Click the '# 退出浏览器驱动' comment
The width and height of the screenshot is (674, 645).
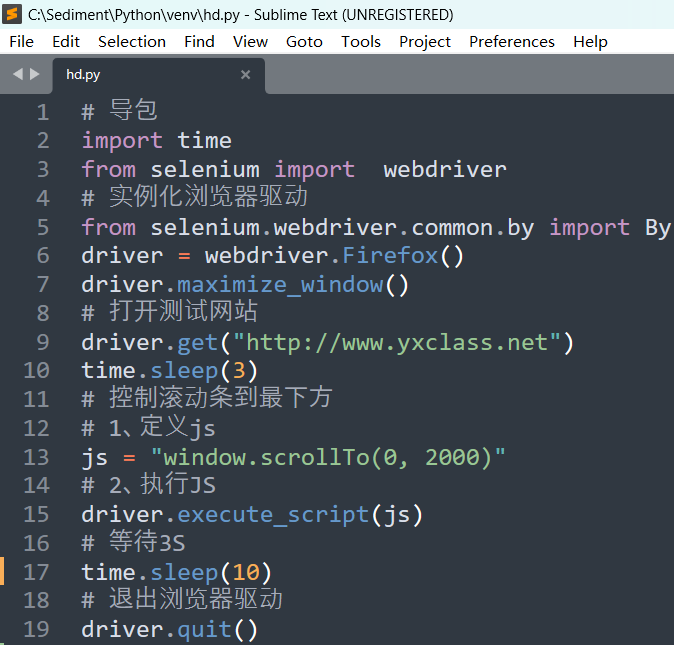(x=182, y=599)
